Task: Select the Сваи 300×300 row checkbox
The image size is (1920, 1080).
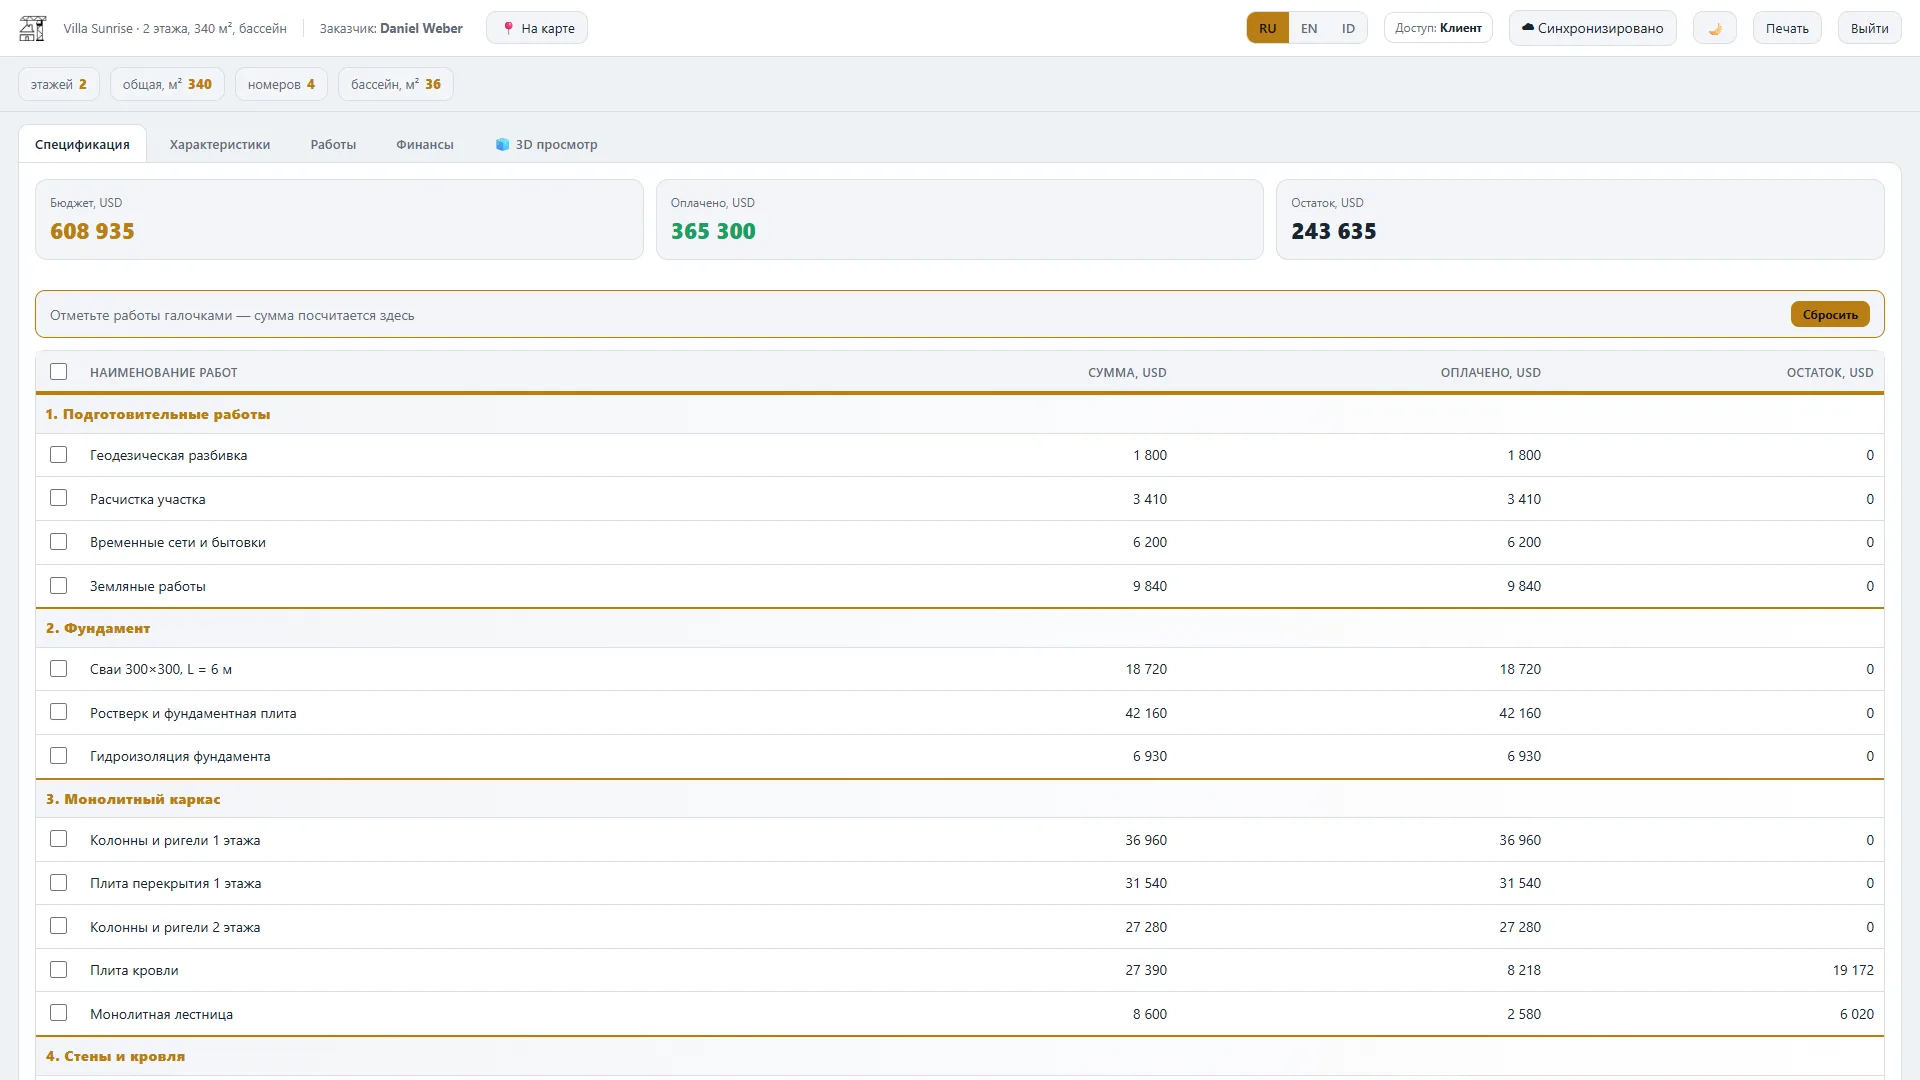Action: 59,669
